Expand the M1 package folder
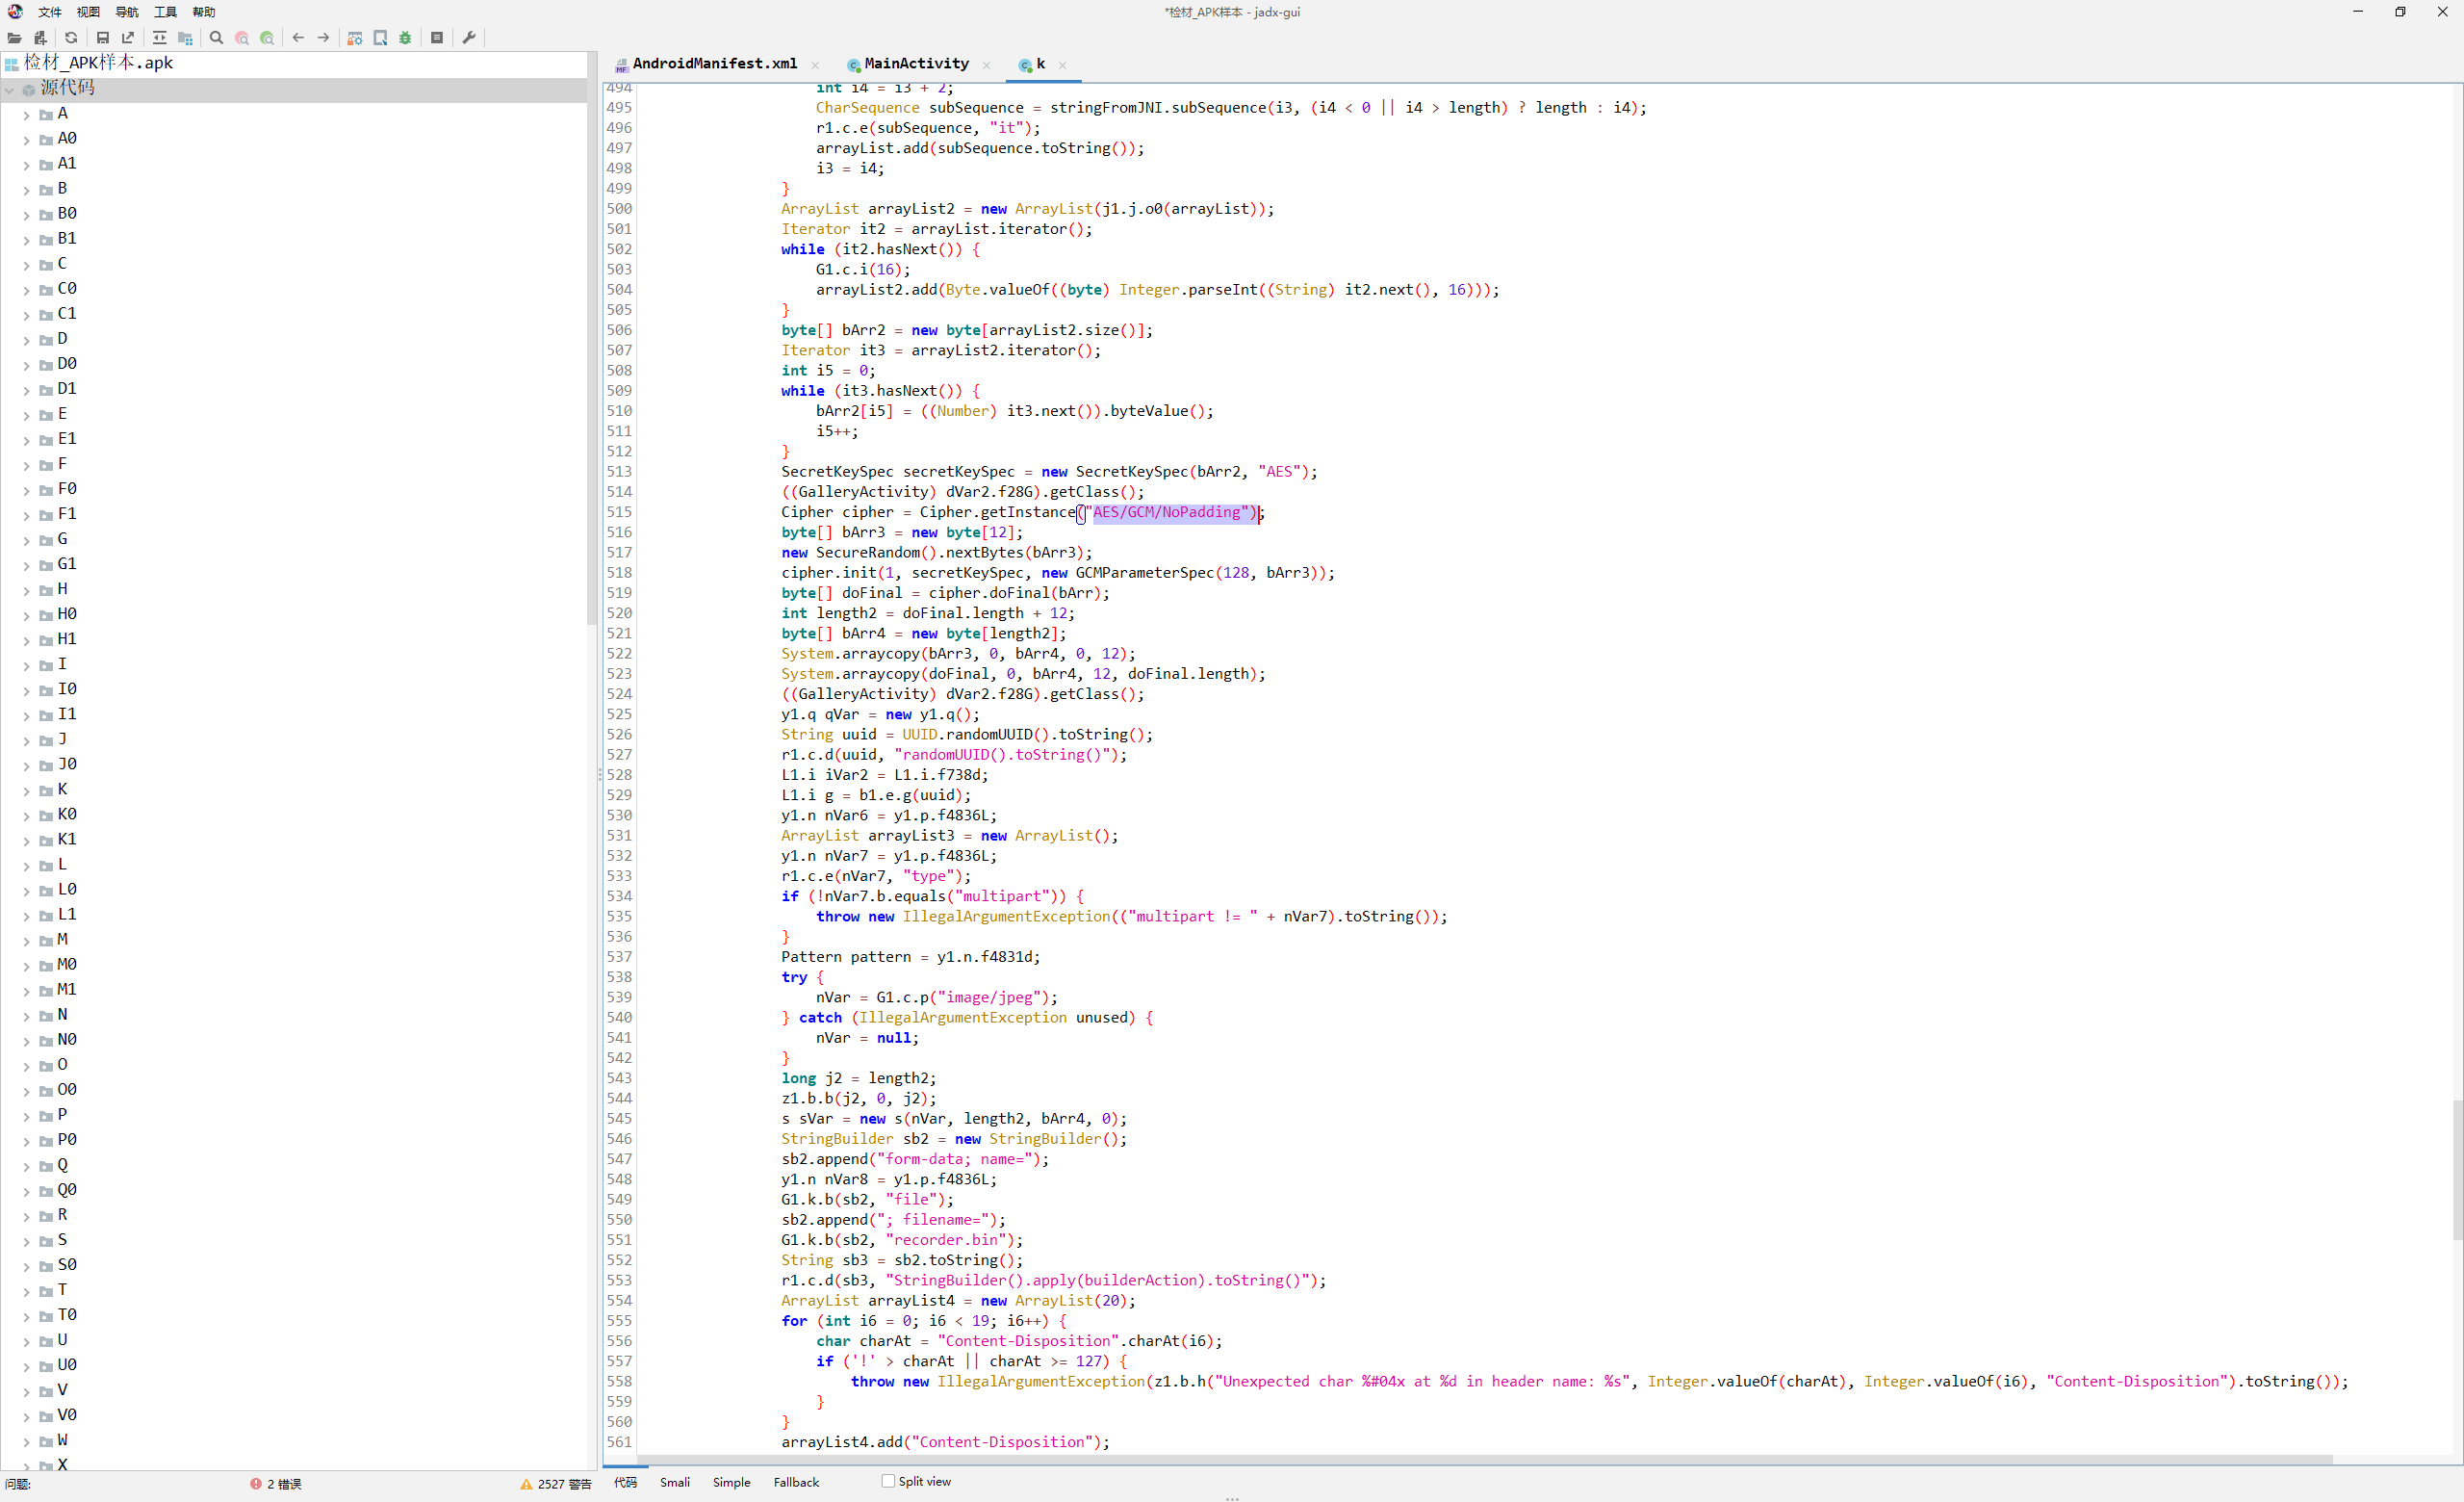 [x=26, y=991]
